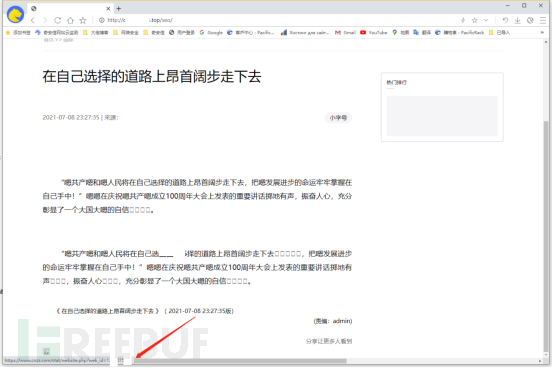Bookmark this page using address bar star

[475, 20]
